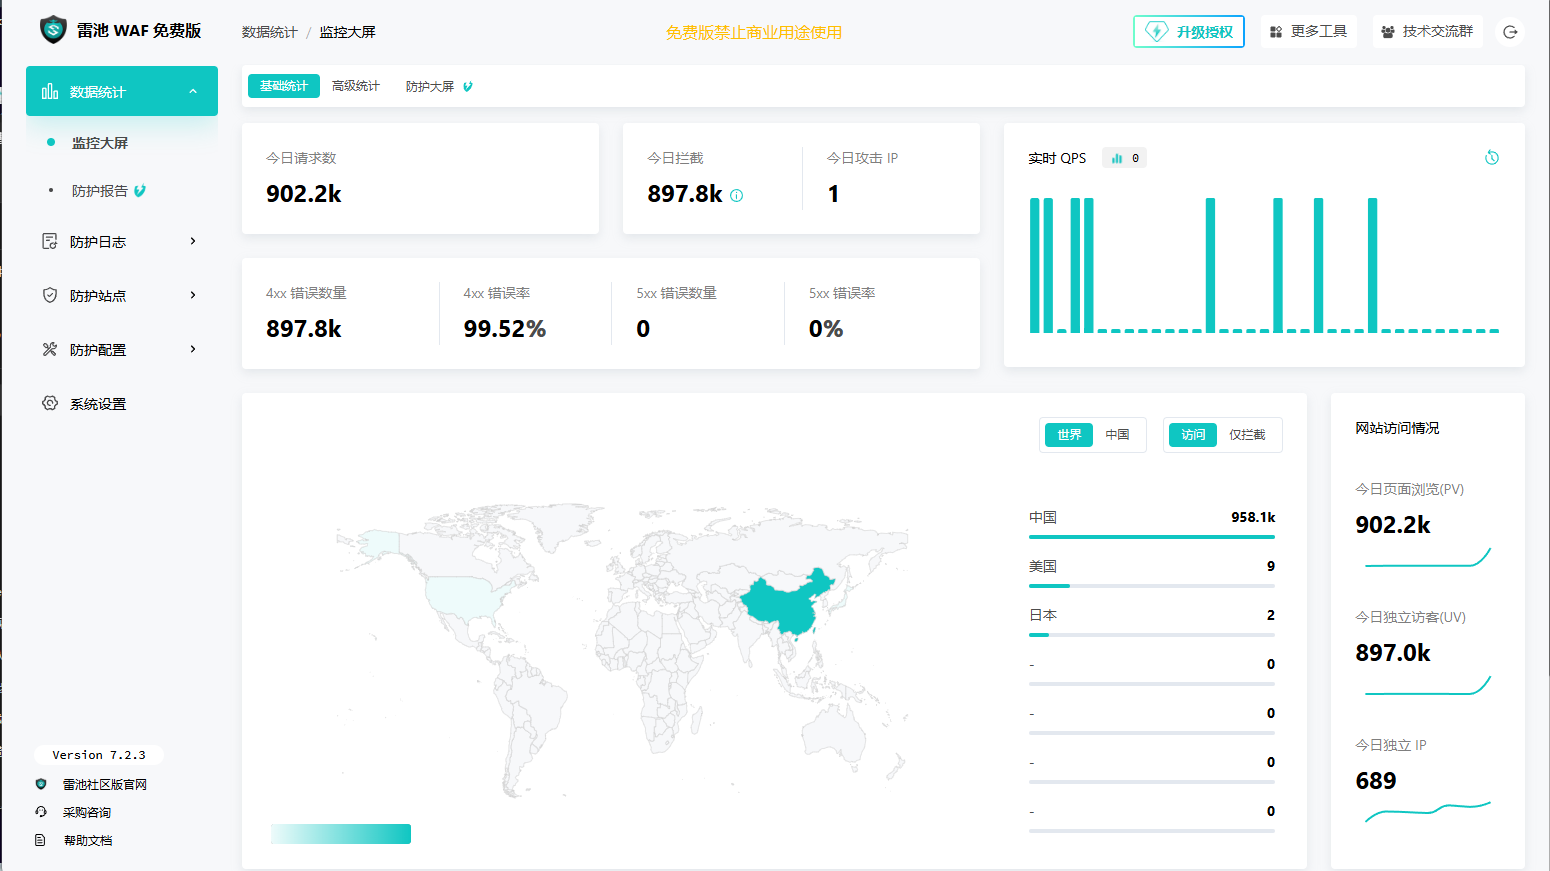Click the refresh clock icon in QPS panel
Image resolution: width=1550 pixels, height=871 pixels.
coord(1492,158)
